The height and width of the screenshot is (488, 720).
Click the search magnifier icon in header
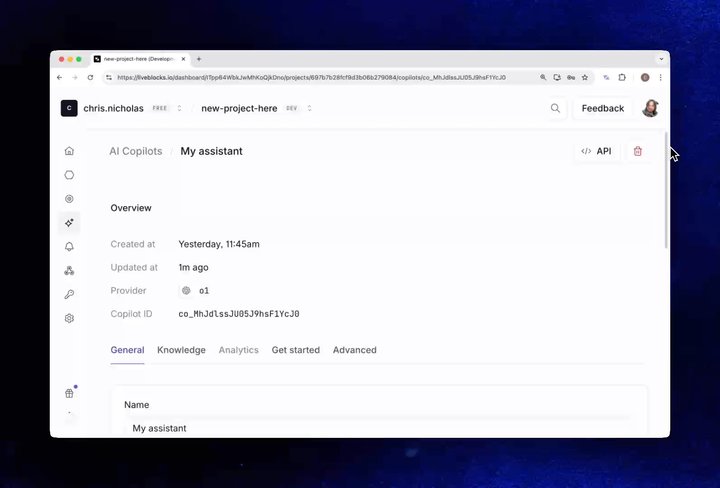click(556, 108)
